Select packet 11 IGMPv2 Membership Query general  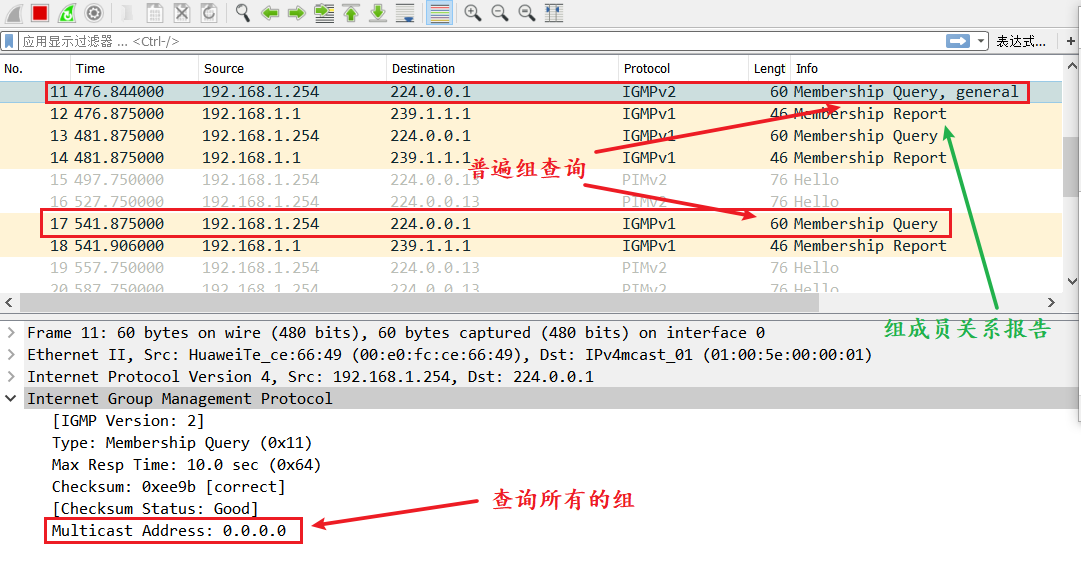pyautogui.click(x=531, y=92)
